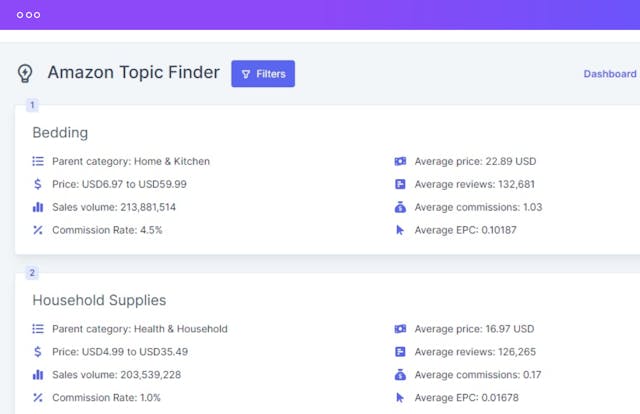This screenshot has height=414, width=640.
Task: Click the bar chart icon for Bedding sales volume
Action: click(38, 207)
